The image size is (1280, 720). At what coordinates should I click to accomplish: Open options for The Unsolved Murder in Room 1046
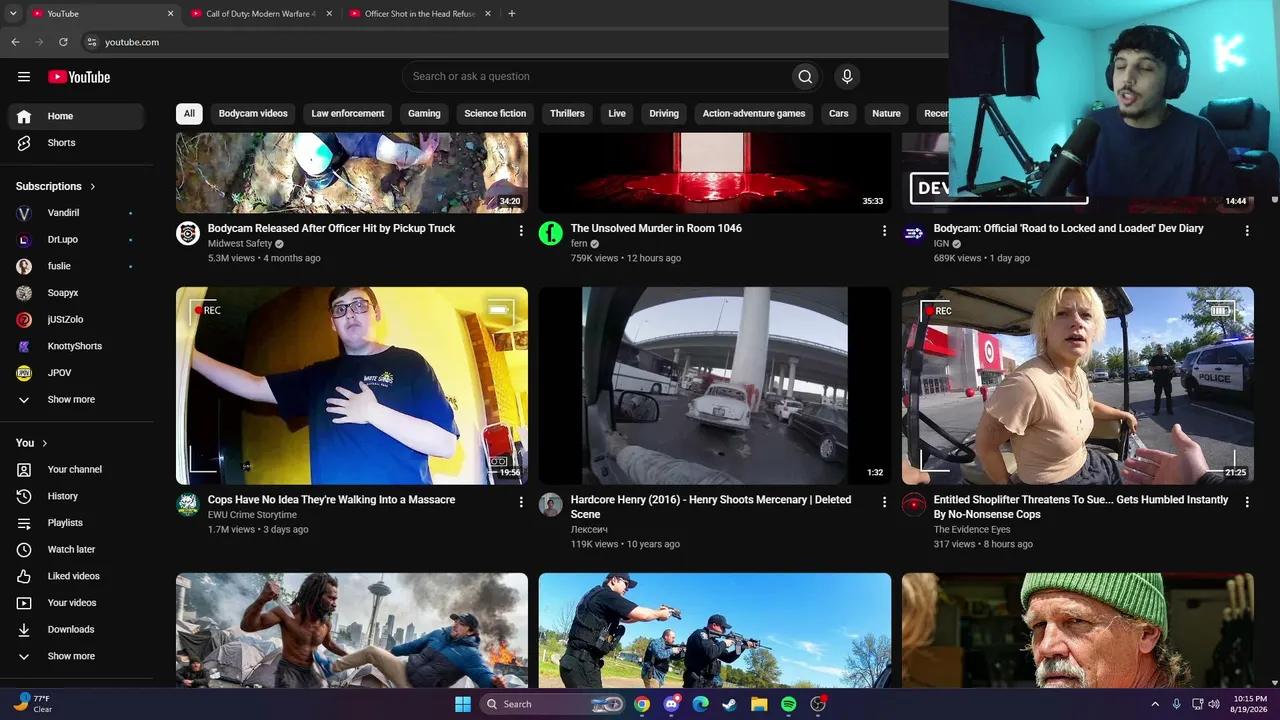(884, 231)
